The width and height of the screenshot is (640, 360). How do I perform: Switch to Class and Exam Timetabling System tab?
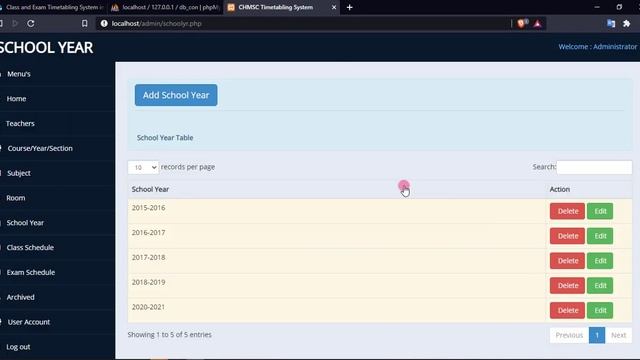tap(53, 7)
